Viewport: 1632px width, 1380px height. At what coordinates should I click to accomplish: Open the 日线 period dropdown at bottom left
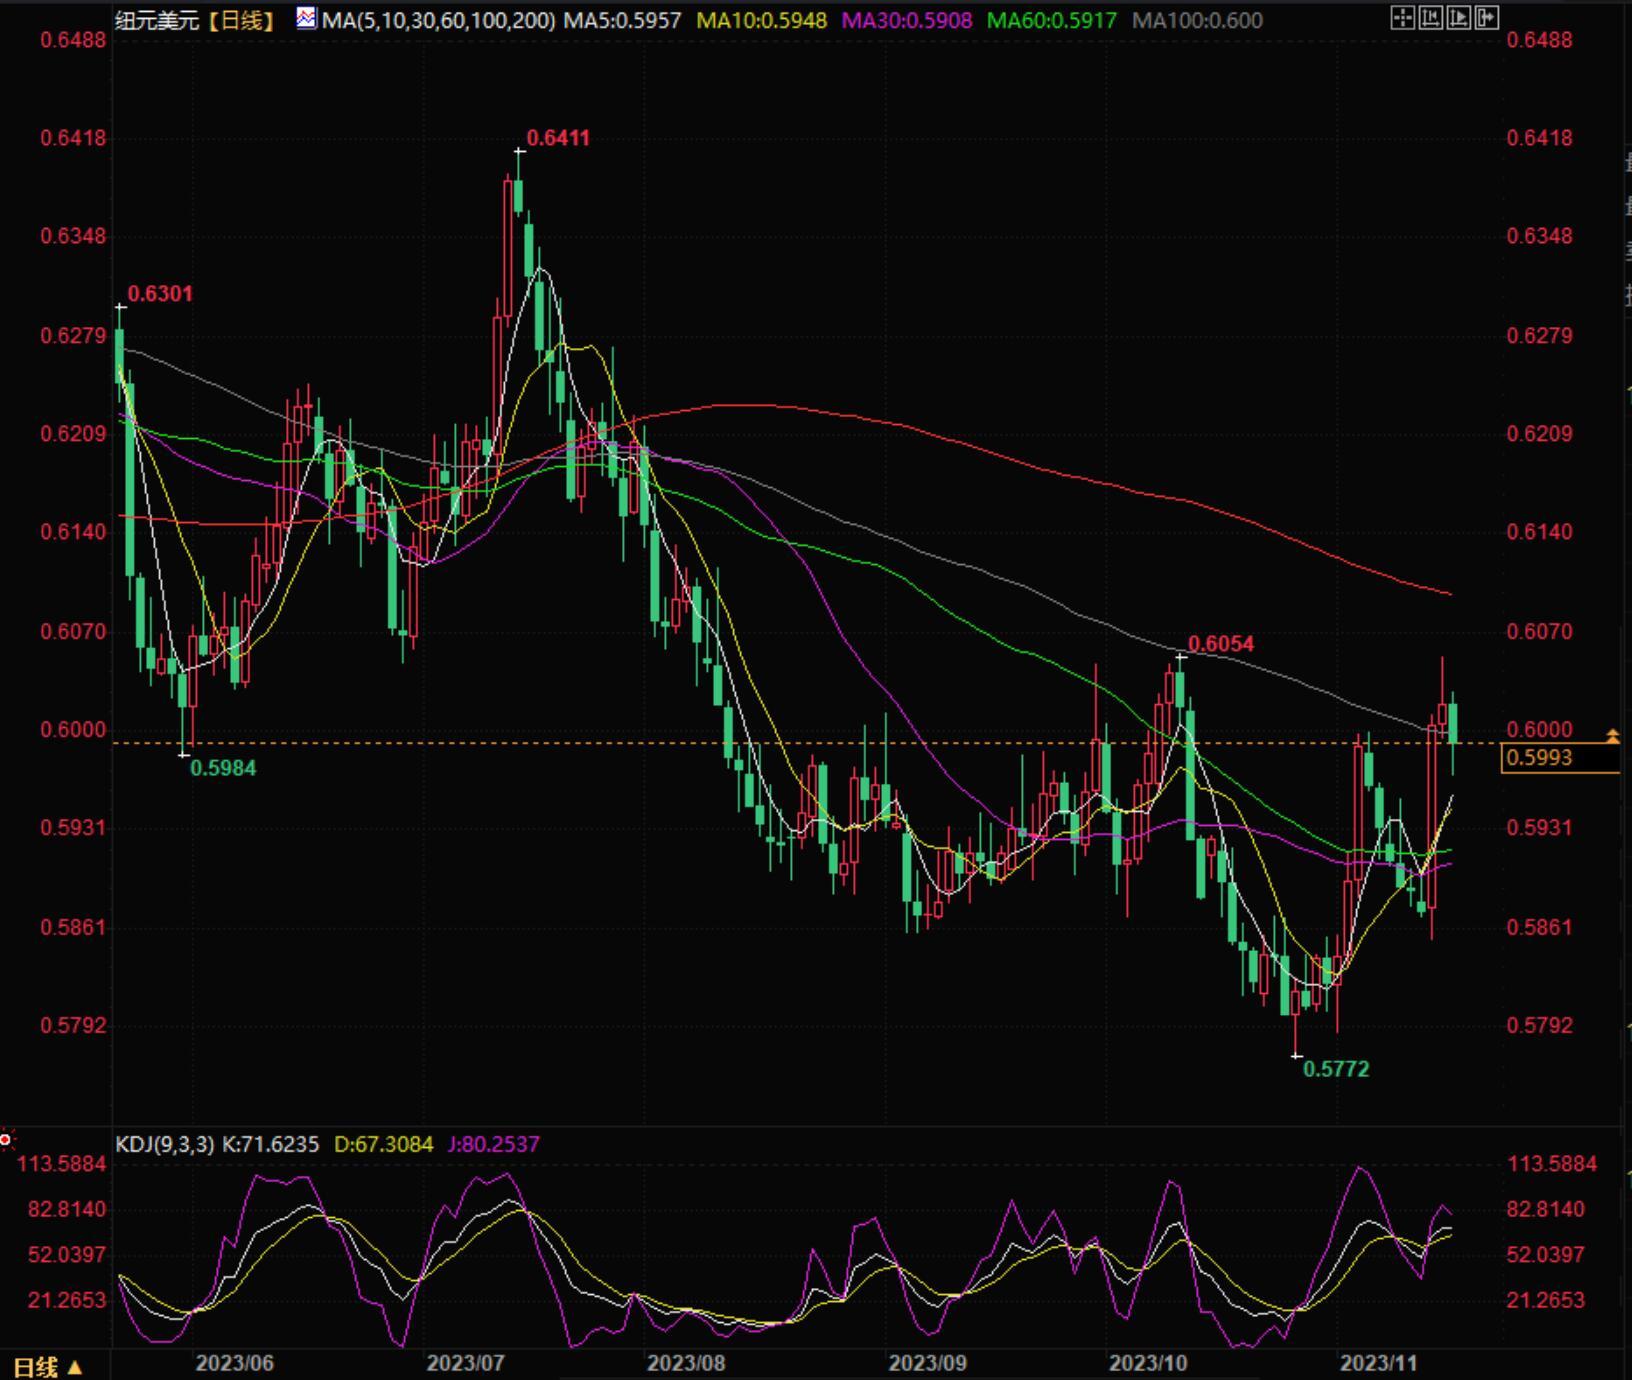47,1366
